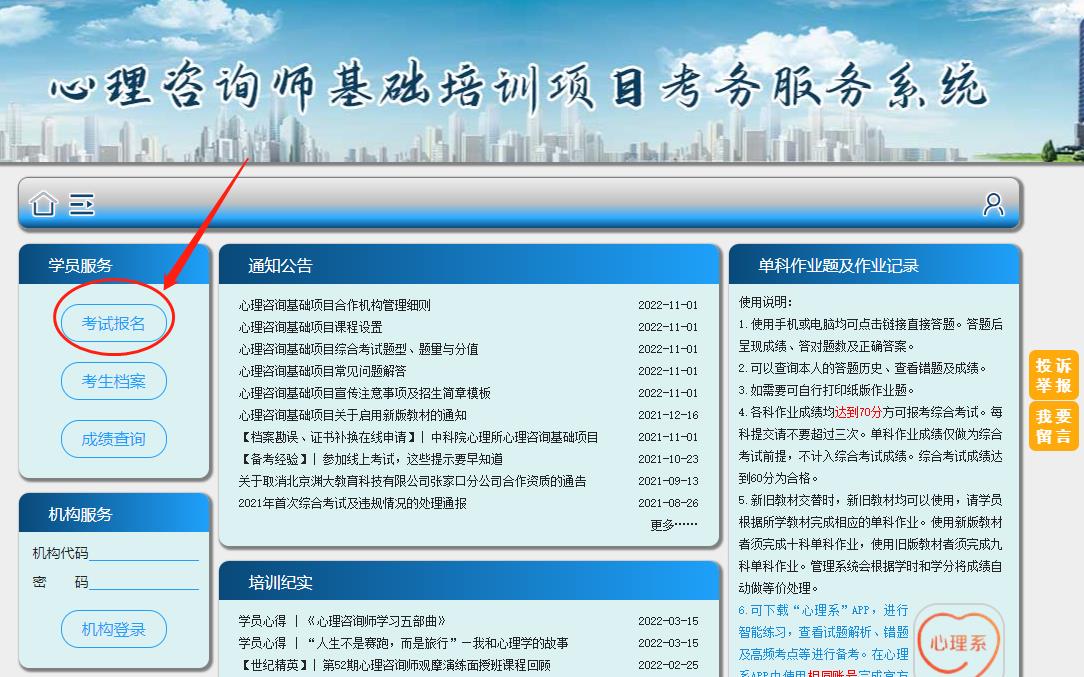This screenshot has width=1084, height=677.
Task: Click the date 2022-11-01 beside 合作机构管理细则
Action: coord(668,305)
